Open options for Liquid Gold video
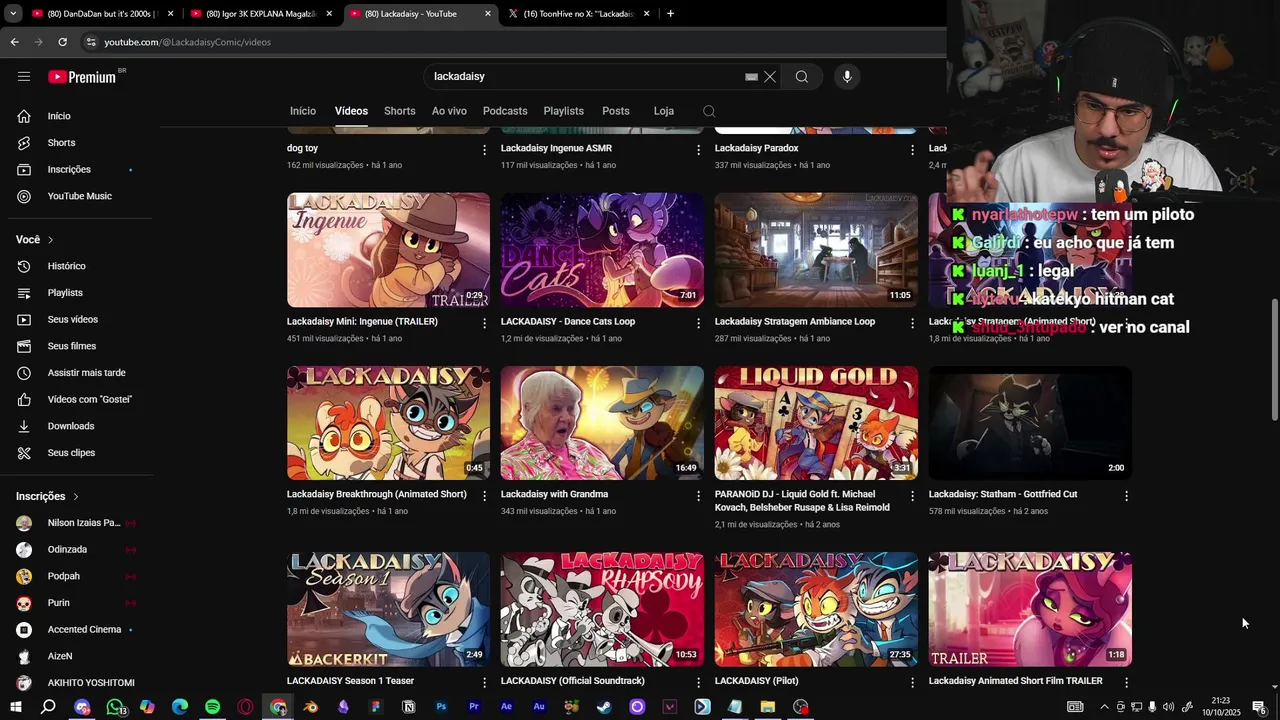Image resolution: width=1280 pixels, height=720 pixels. [912, 496]
